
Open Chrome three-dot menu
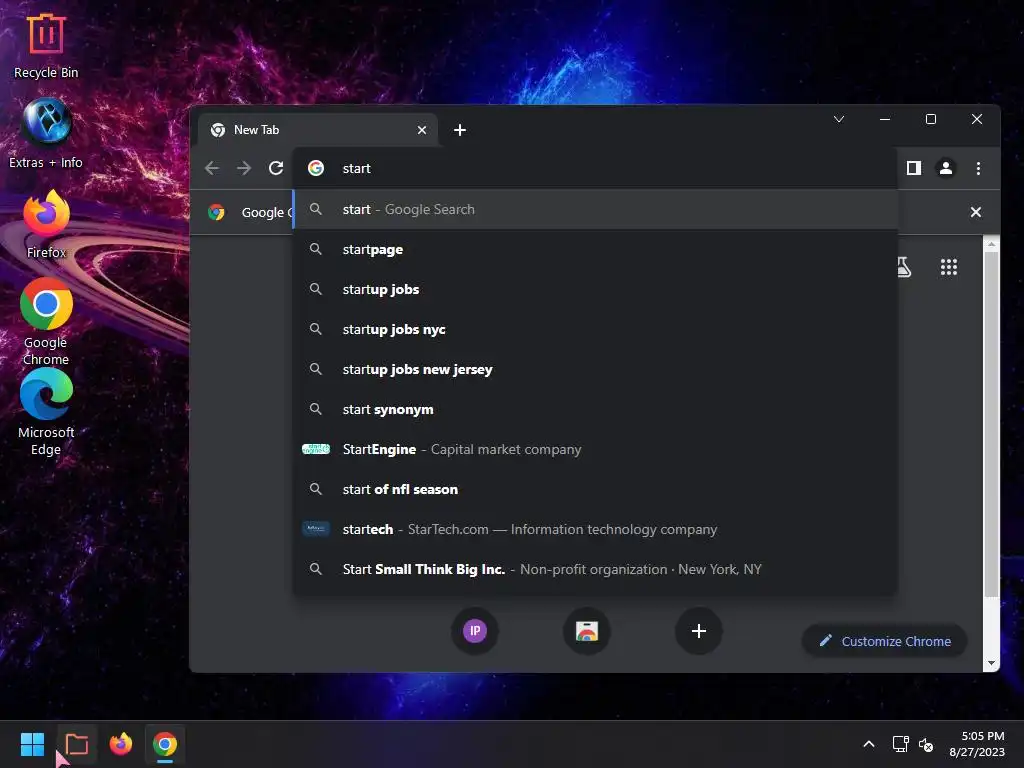pyautogui.click(x=978, y=168)
